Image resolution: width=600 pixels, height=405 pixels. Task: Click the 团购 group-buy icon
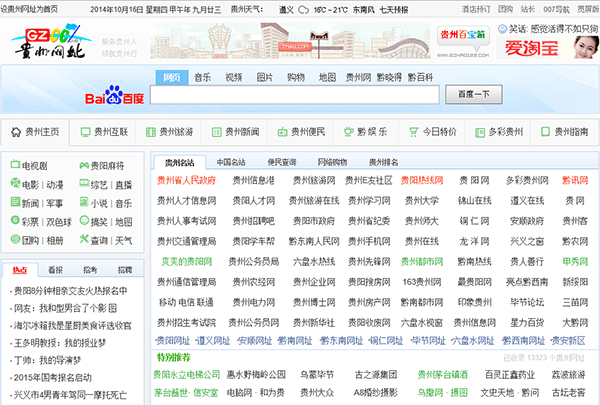13,240
